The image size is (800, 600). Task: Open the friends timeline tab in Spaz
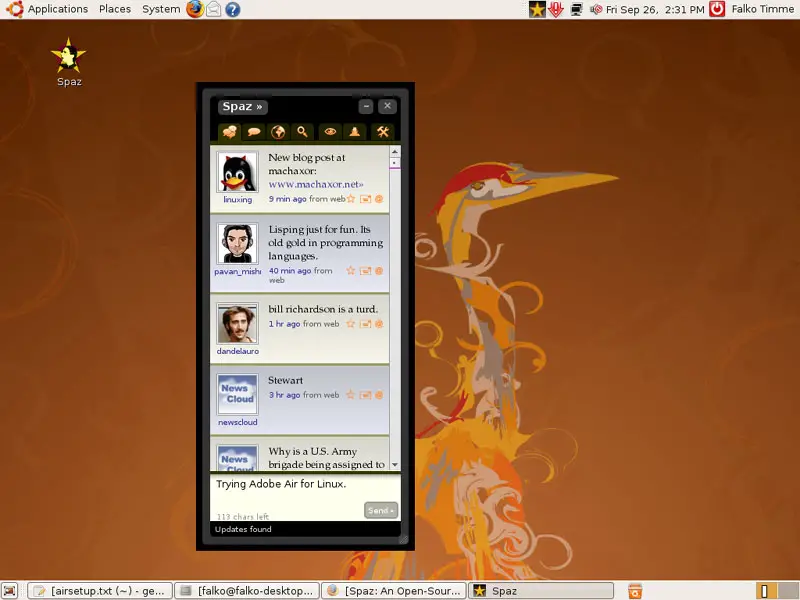[x=230, y=132]
